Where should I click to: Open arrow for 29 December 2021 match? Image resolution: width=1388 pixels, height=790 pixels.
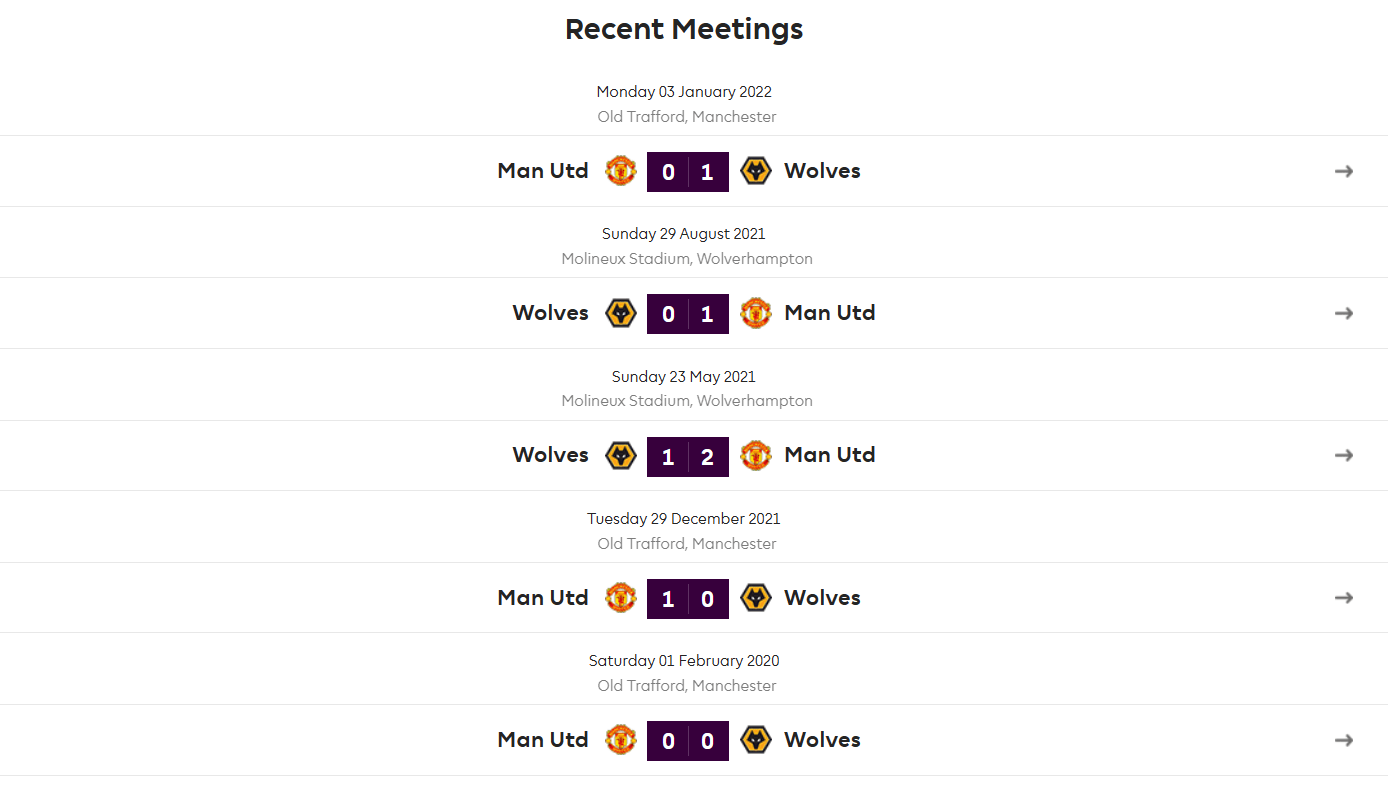point(1344,598)
